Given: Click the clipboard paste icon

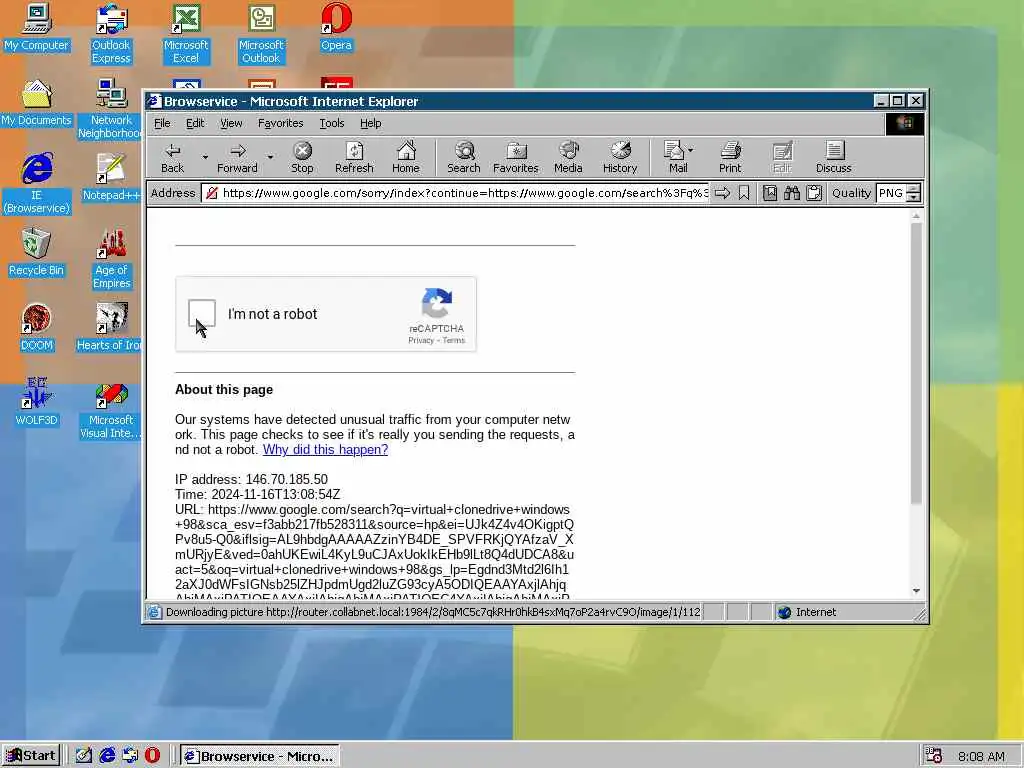Looking at the screenshot, I should tap(814, 193).
